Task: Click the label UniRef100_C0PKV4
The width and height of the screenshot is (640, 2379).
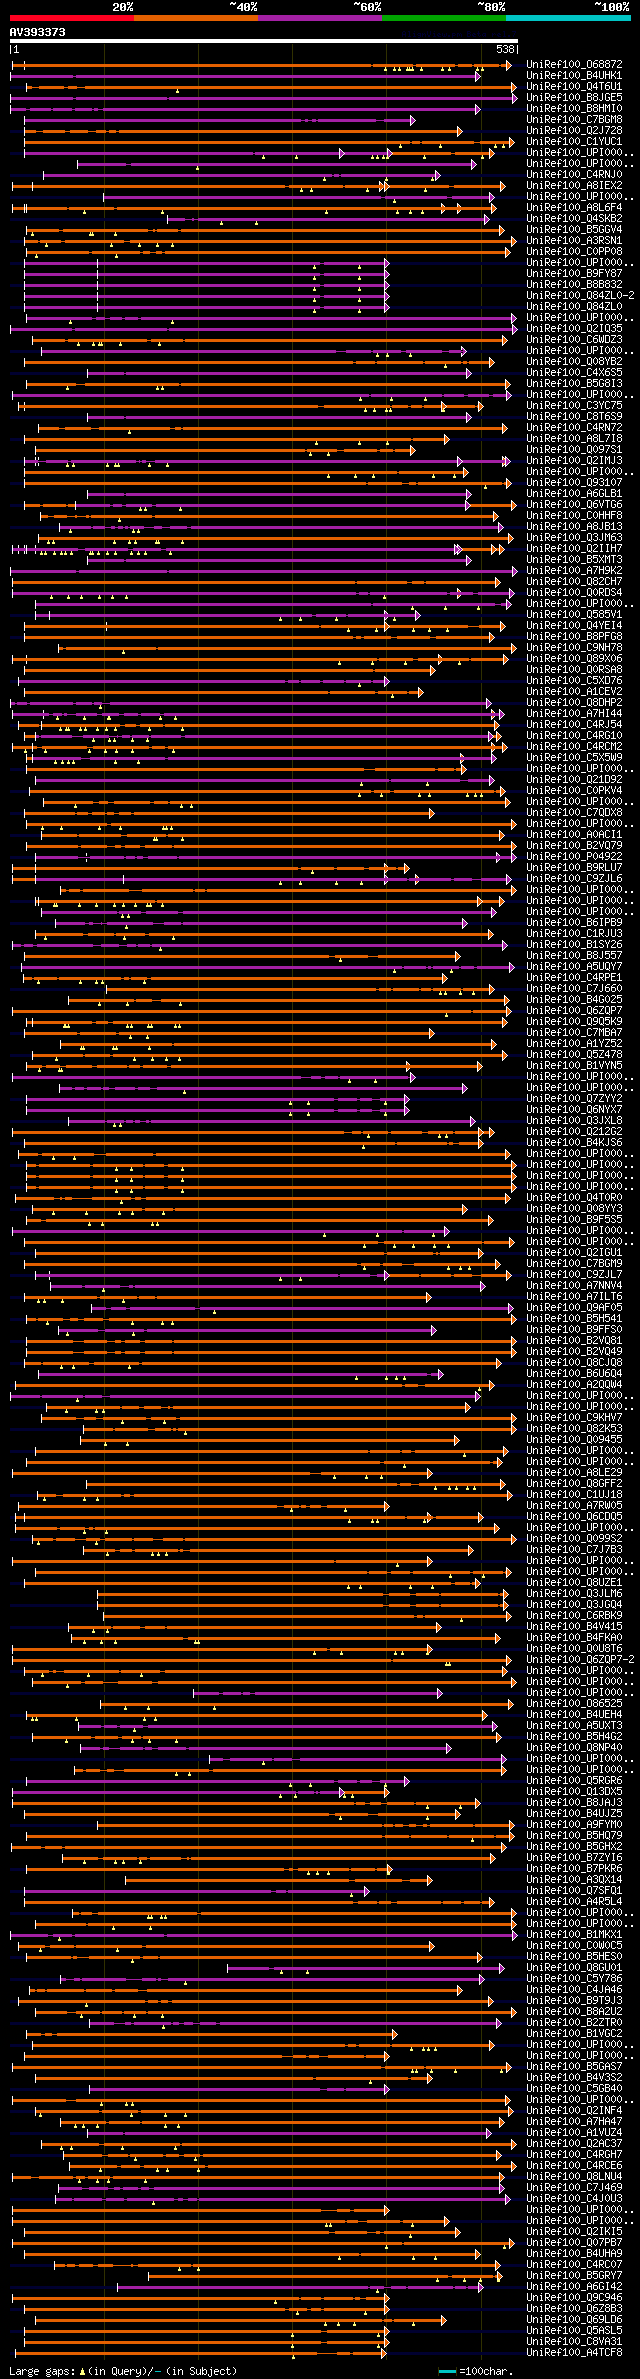Action: [x=574, y=791]
